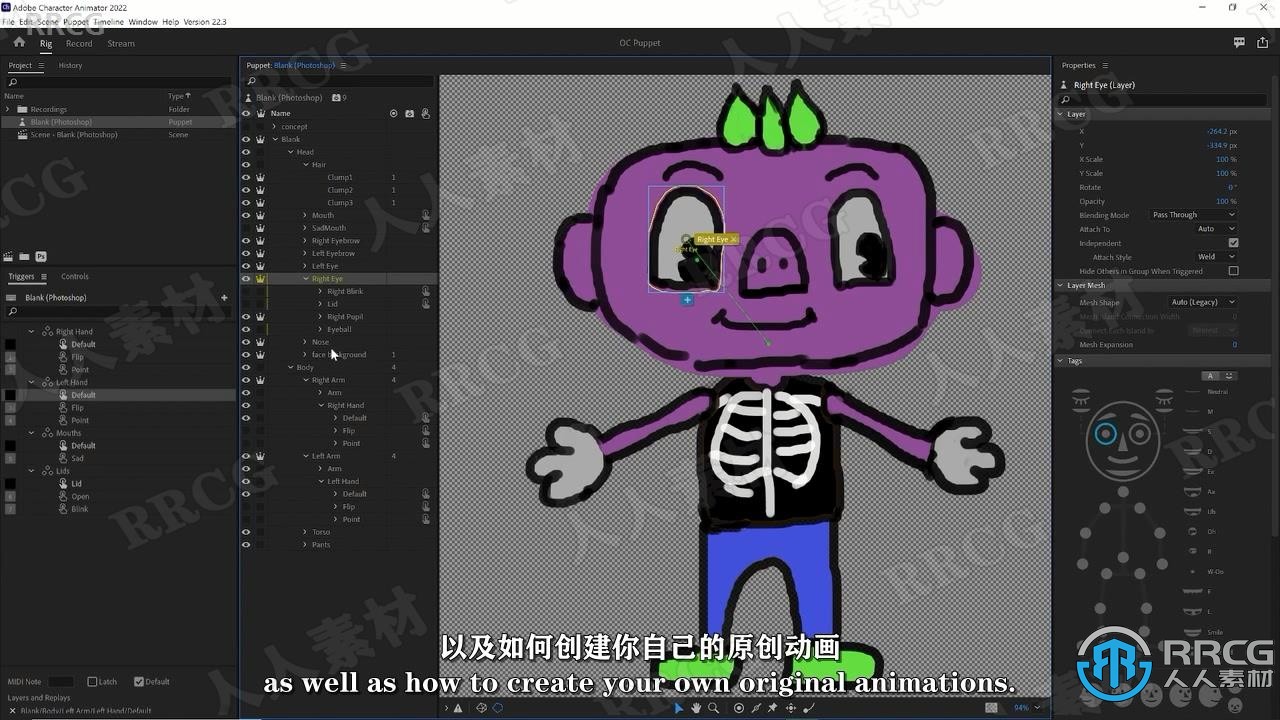Click the Project panel search field
Image resolution: width=1280 pixels, height=720 pixels.
pos(120,82)
